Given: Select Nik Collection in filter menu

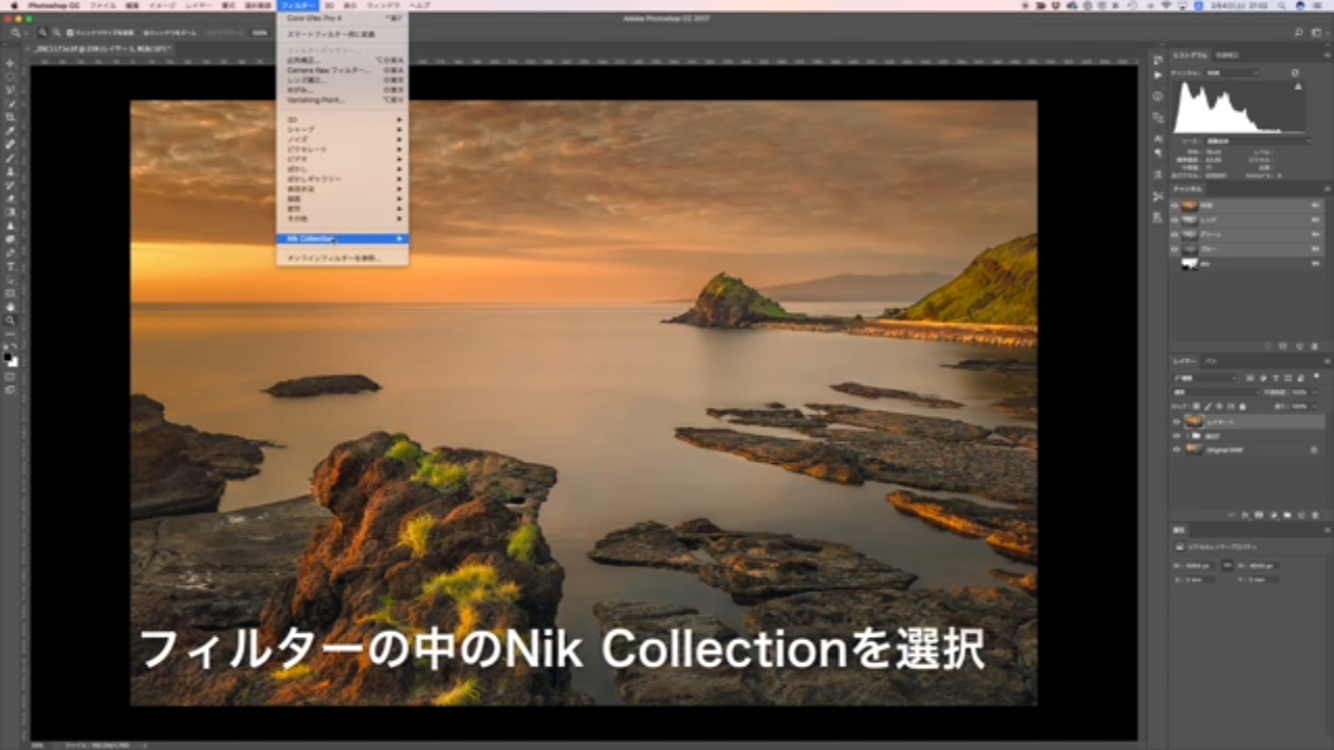Looking at the screenshot, I should (x=342, y=239).
